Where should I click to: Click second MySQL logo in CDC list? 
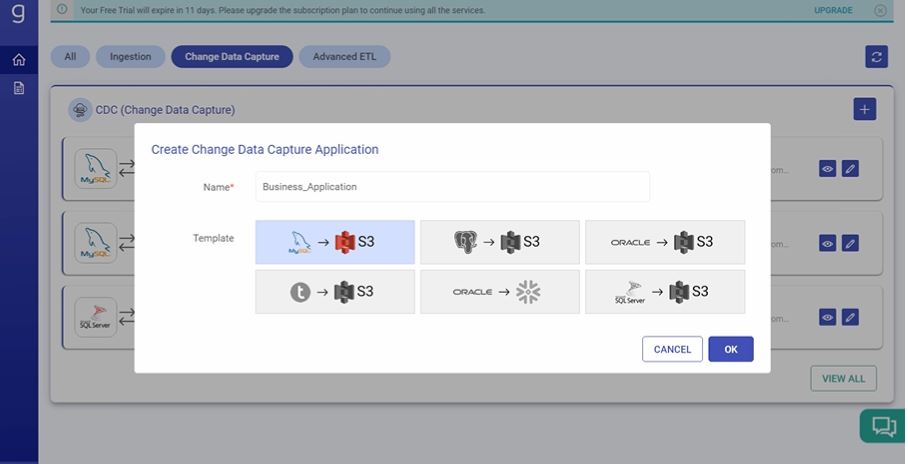tap(96, 243)
